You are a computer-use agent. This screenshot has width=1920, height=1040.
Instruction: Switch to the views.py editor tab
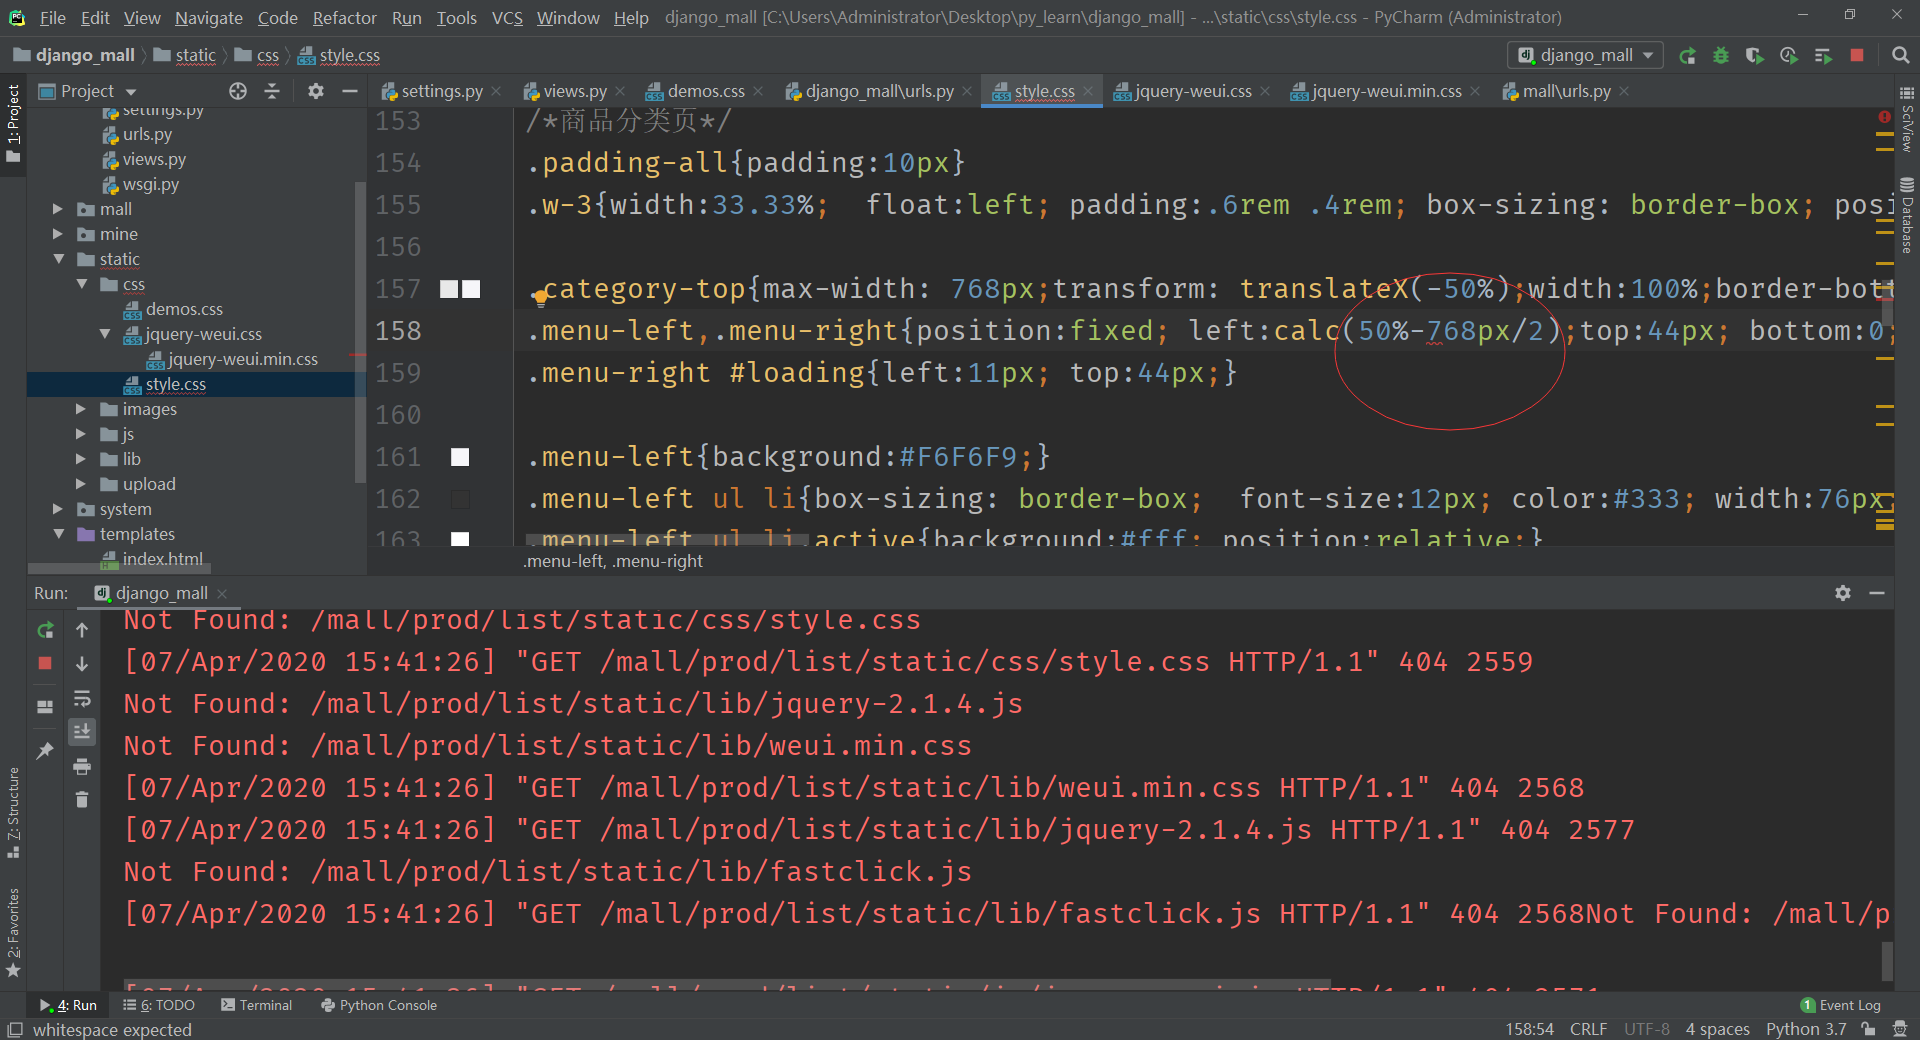click(x=574, y=91)
